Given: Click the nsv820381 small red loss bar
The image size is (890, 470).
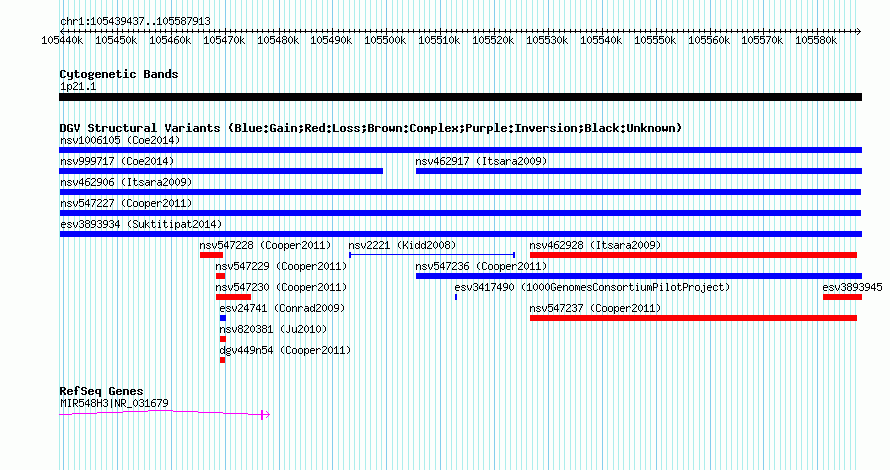Looking at the screenshot, I should (x=222, y=339).
